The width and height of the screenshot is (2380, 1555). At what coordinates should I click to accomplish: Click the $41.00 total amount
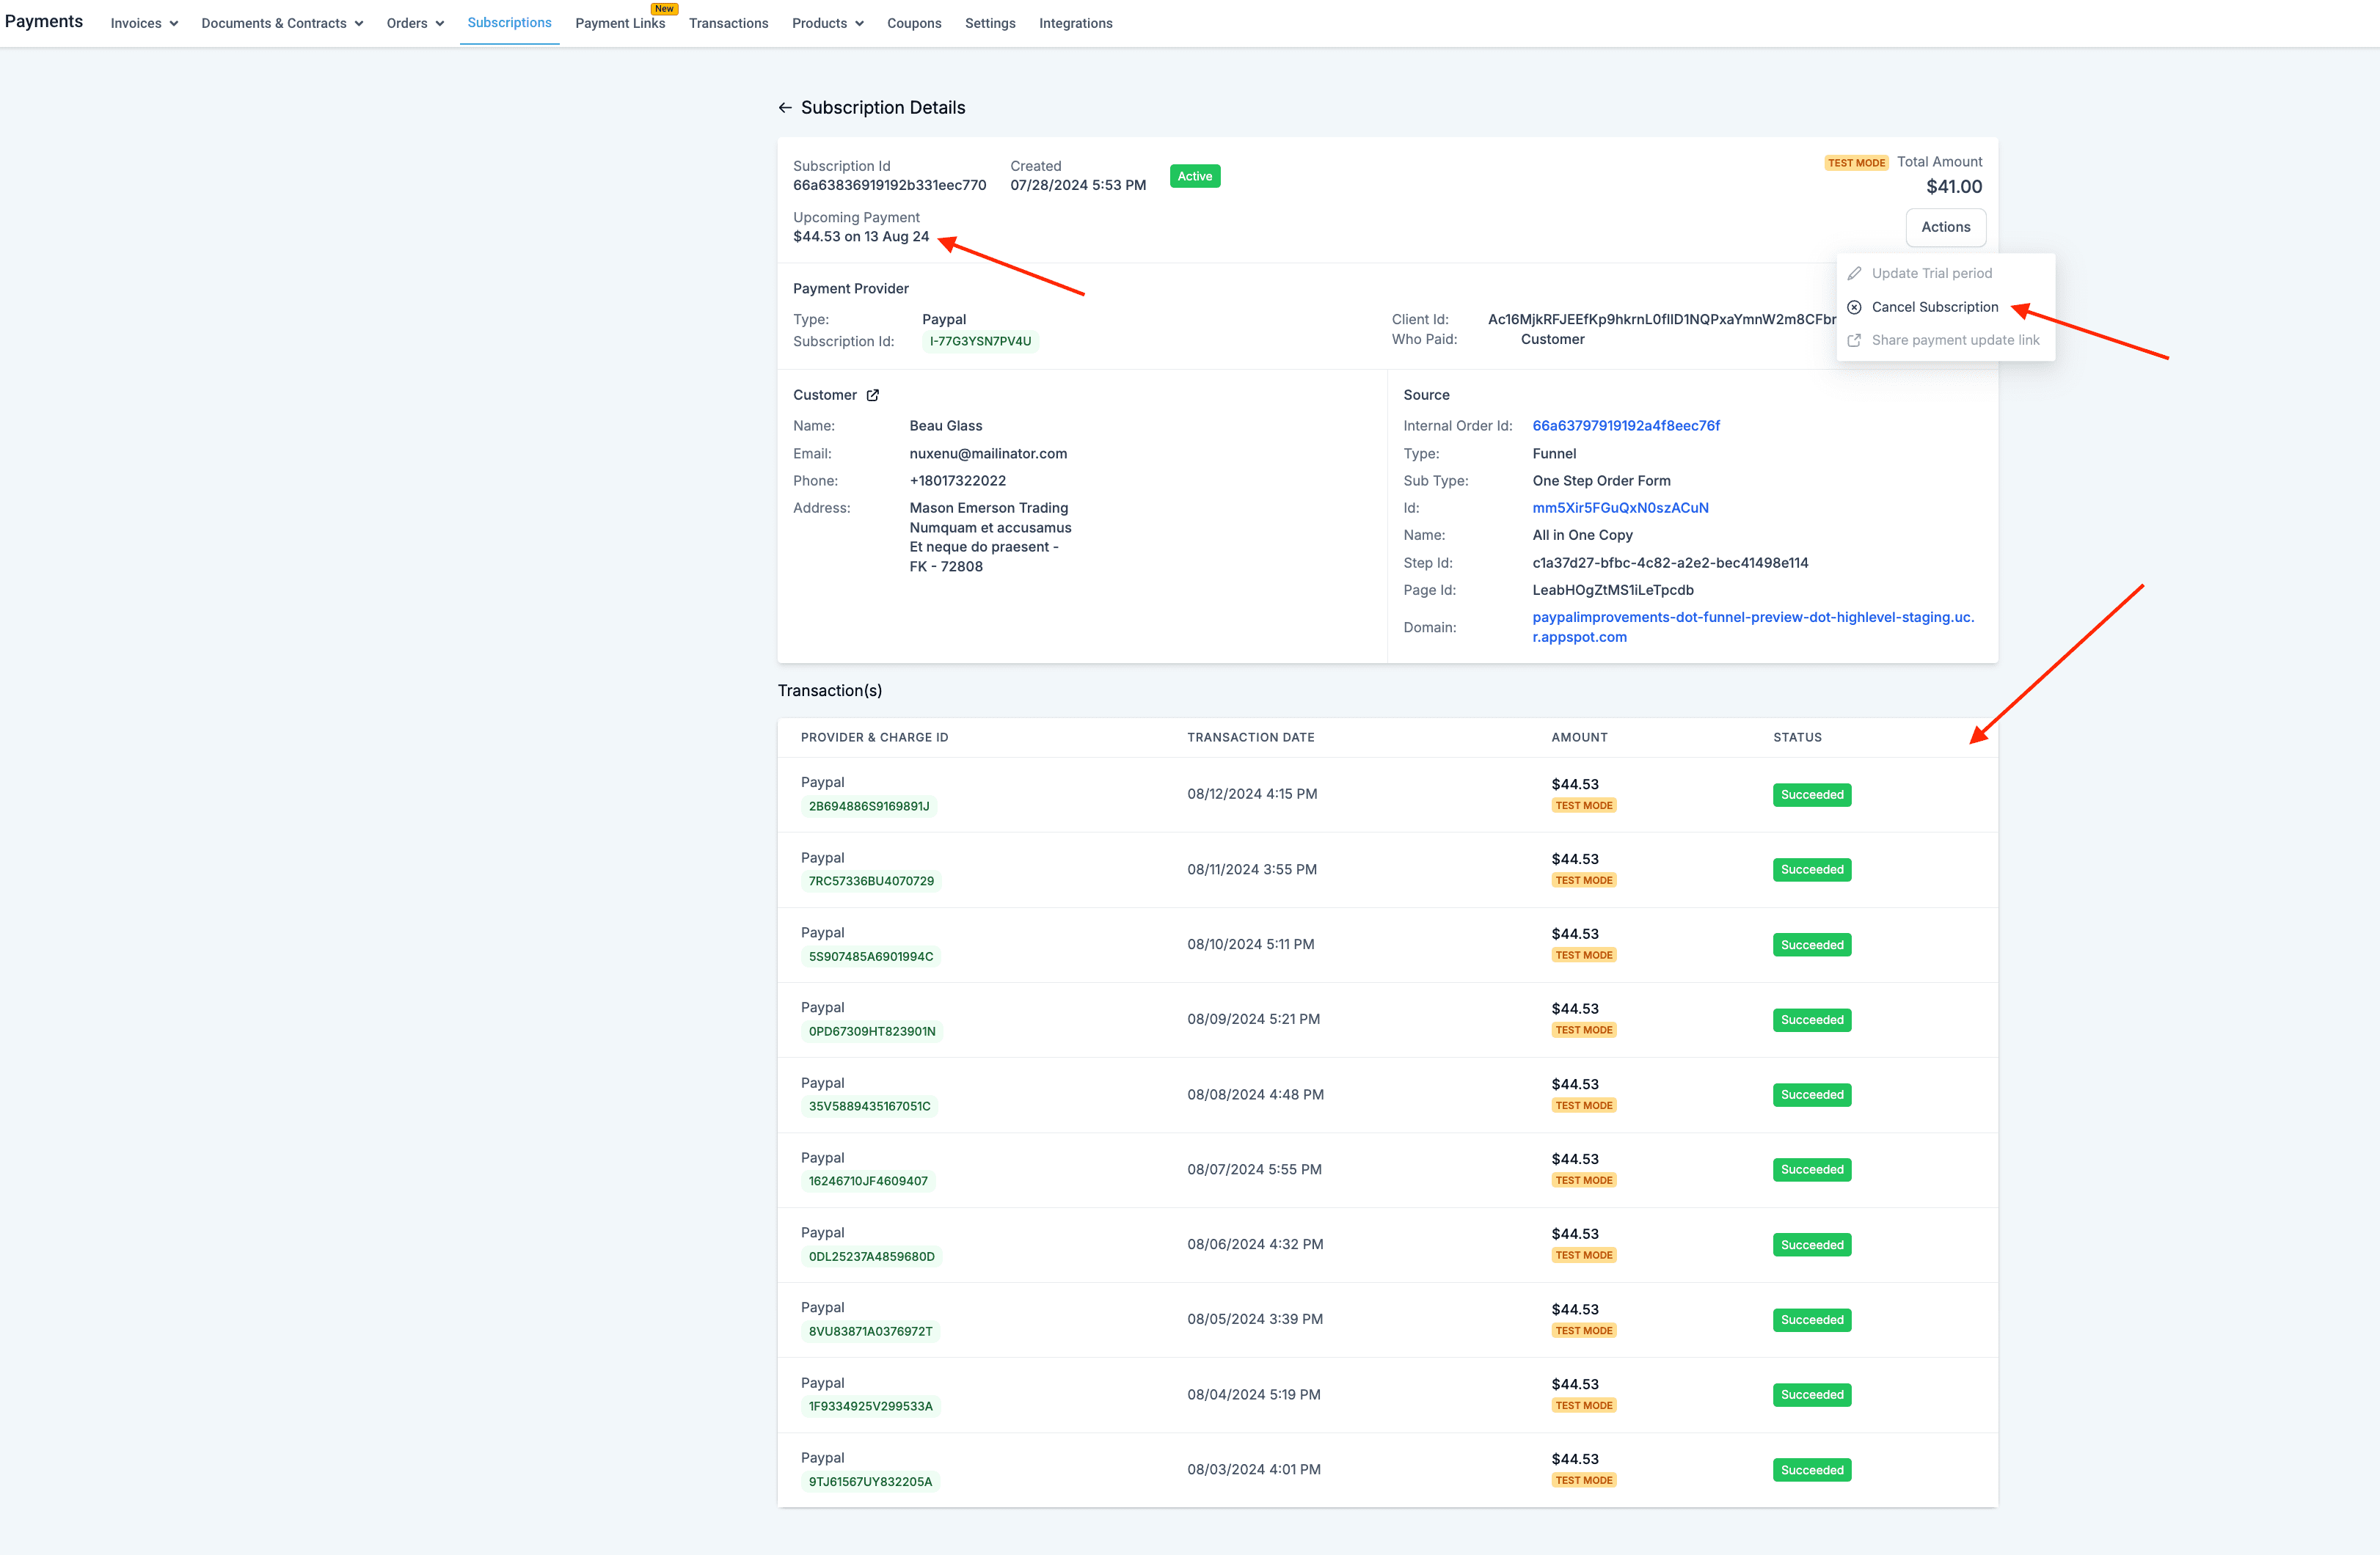click(x=1954, y=187)
